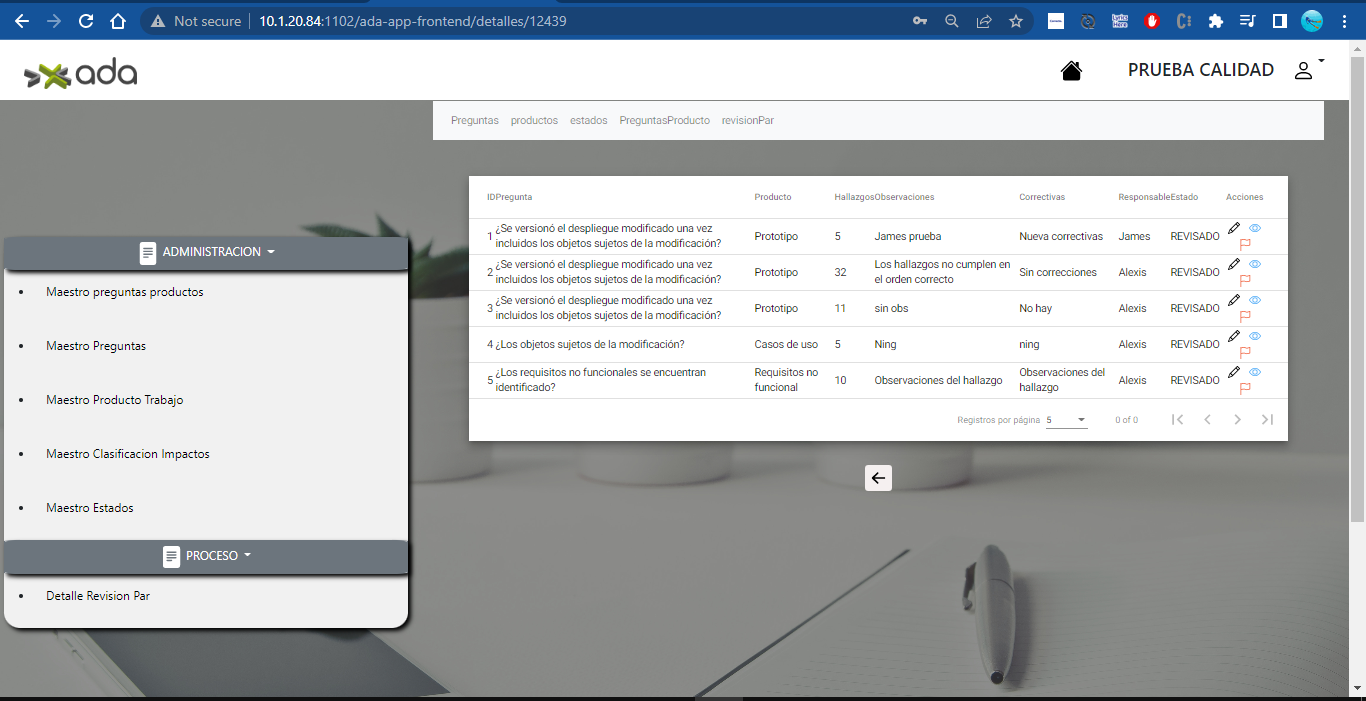The image size is (1366, 701).
Task: Open the user profile menu
Action: pyautogui.click(x=1306, y=70)
